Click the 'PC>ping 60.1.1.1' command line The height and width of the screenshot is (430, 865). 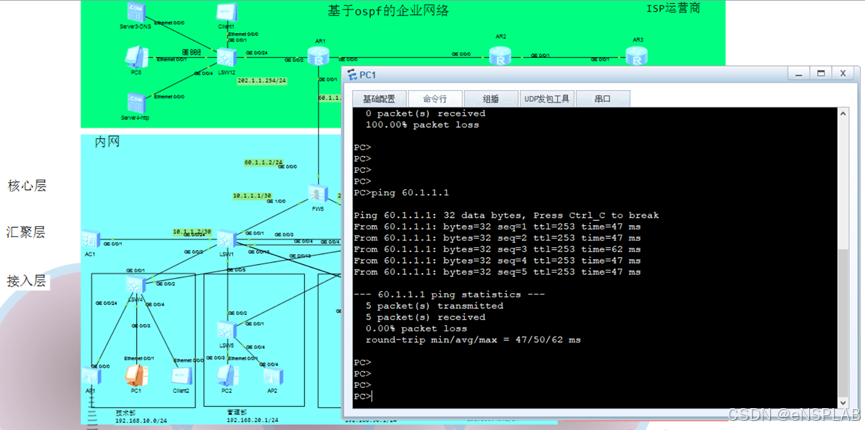401,193
